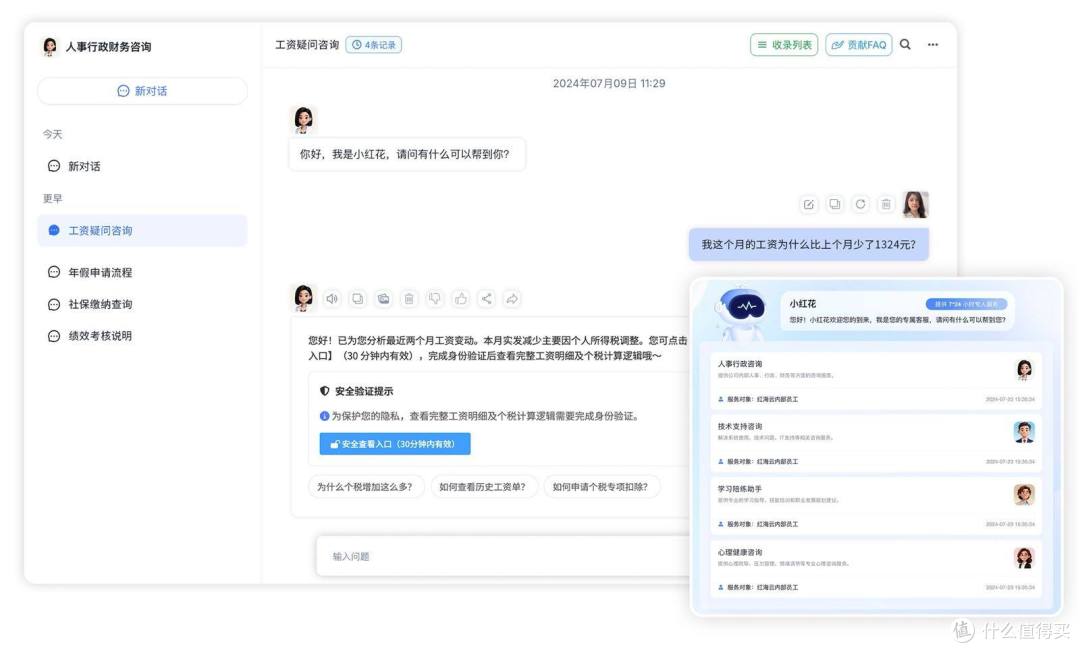The width and height of the screenshot is (1080, 653).
Task: Click the 人事行政财务咨询 assistant avatar in sidebar header
Action: click(x=50, y=46)
